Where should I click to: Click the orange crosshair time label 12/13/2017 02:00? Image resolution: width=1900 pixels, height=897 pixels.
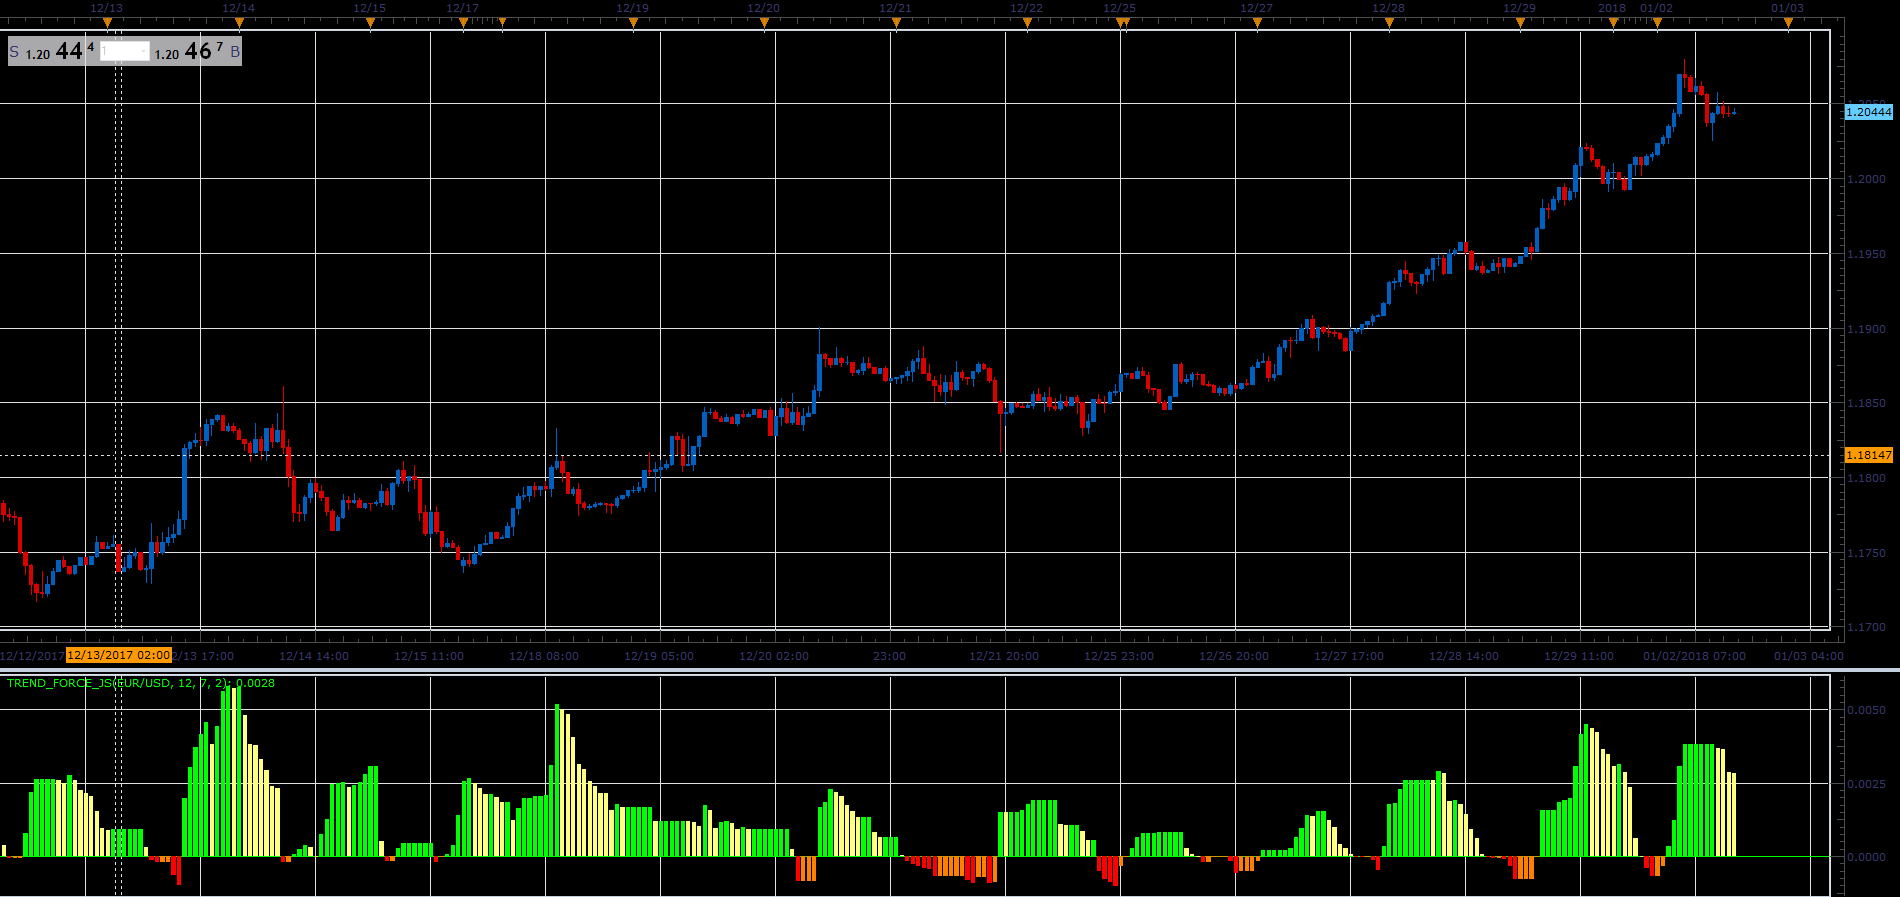pos(119,655)
